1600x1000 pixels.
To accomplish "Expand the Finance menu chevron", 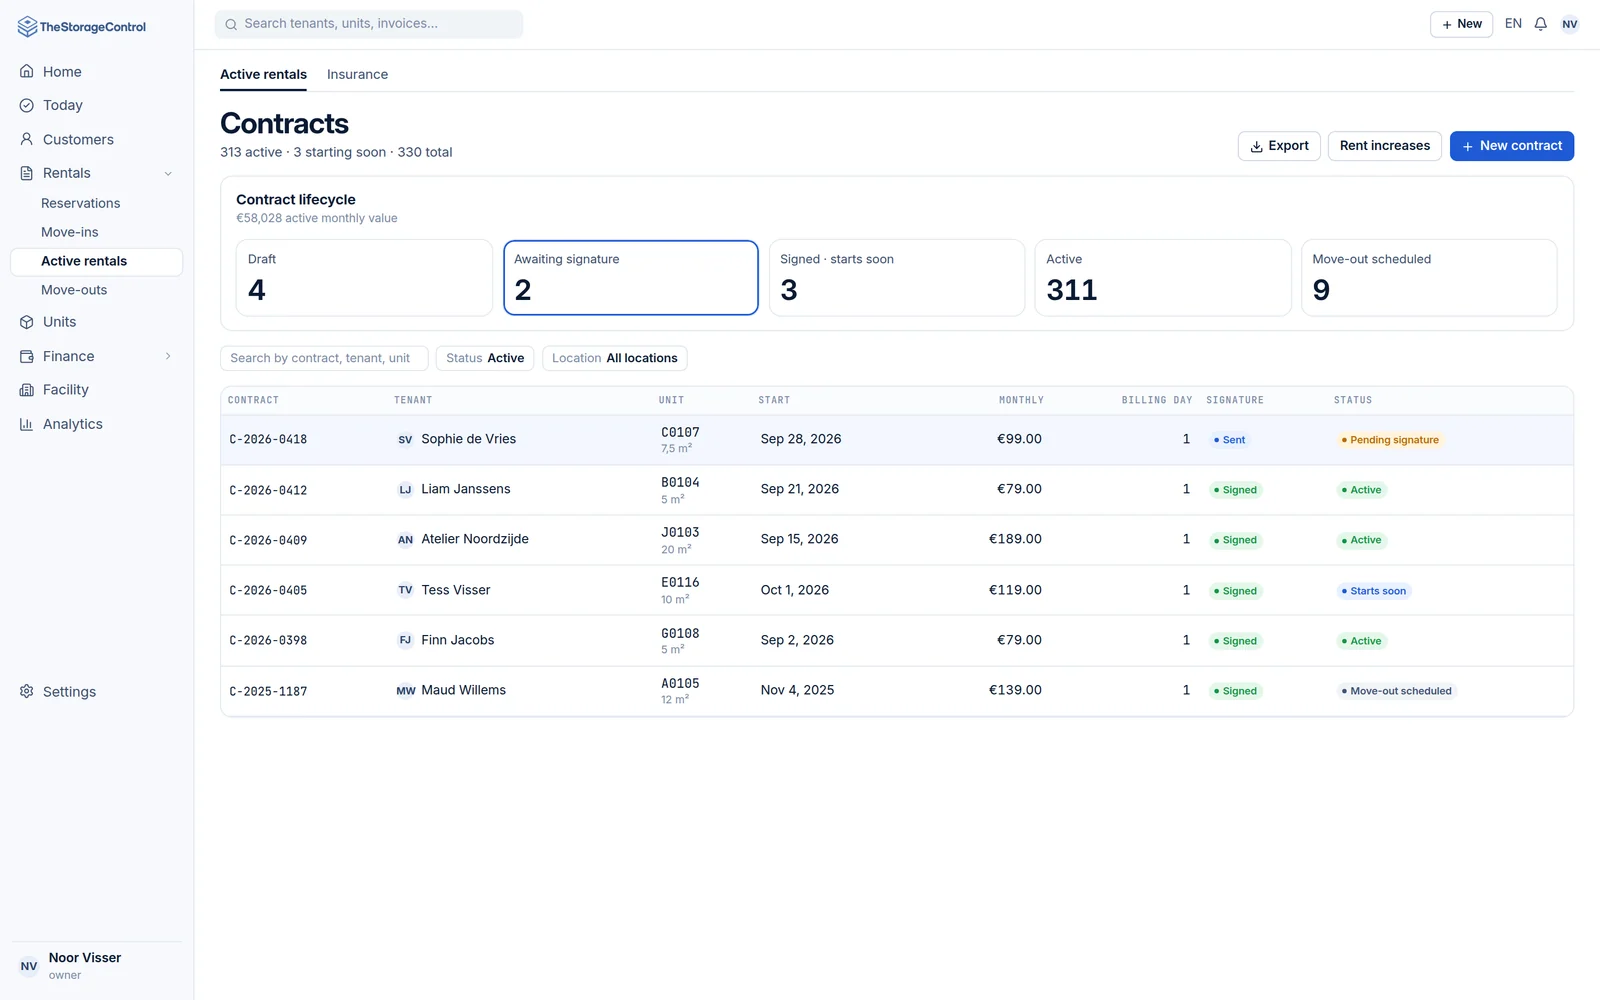I will tap(168, 356).
